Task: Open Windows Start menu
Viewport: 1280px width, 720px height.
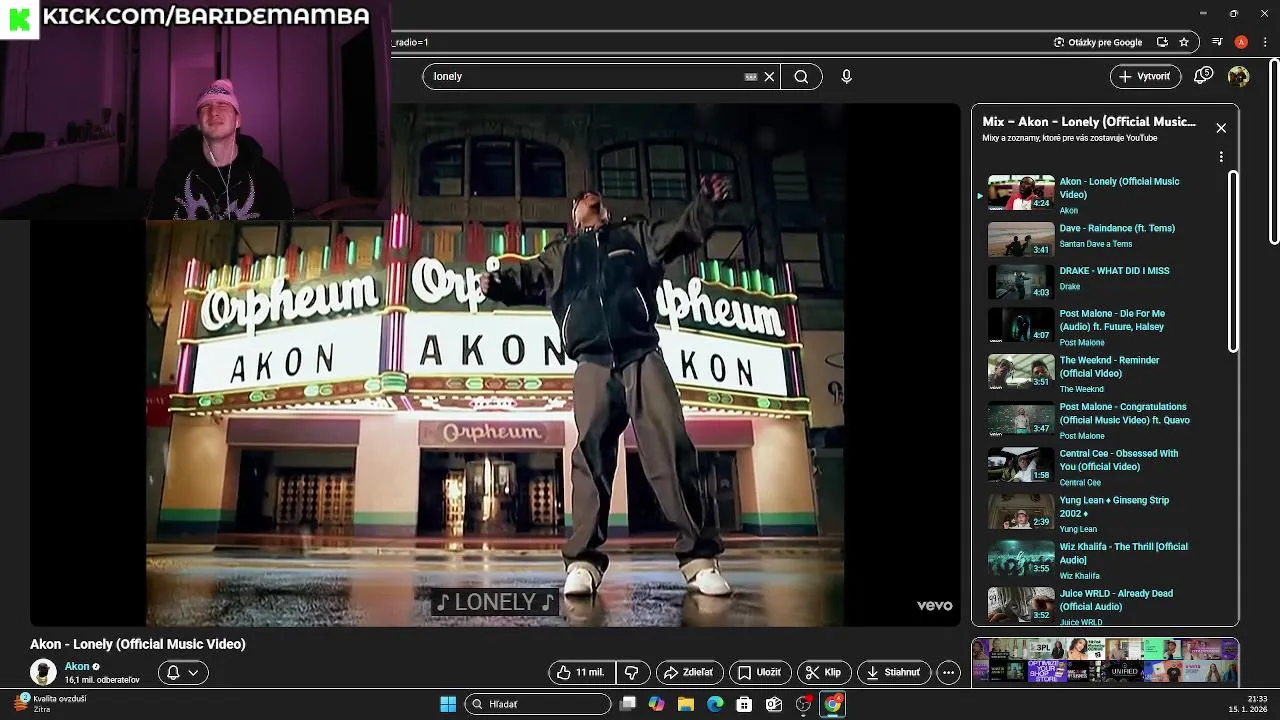Action: [x=448, y=704]
